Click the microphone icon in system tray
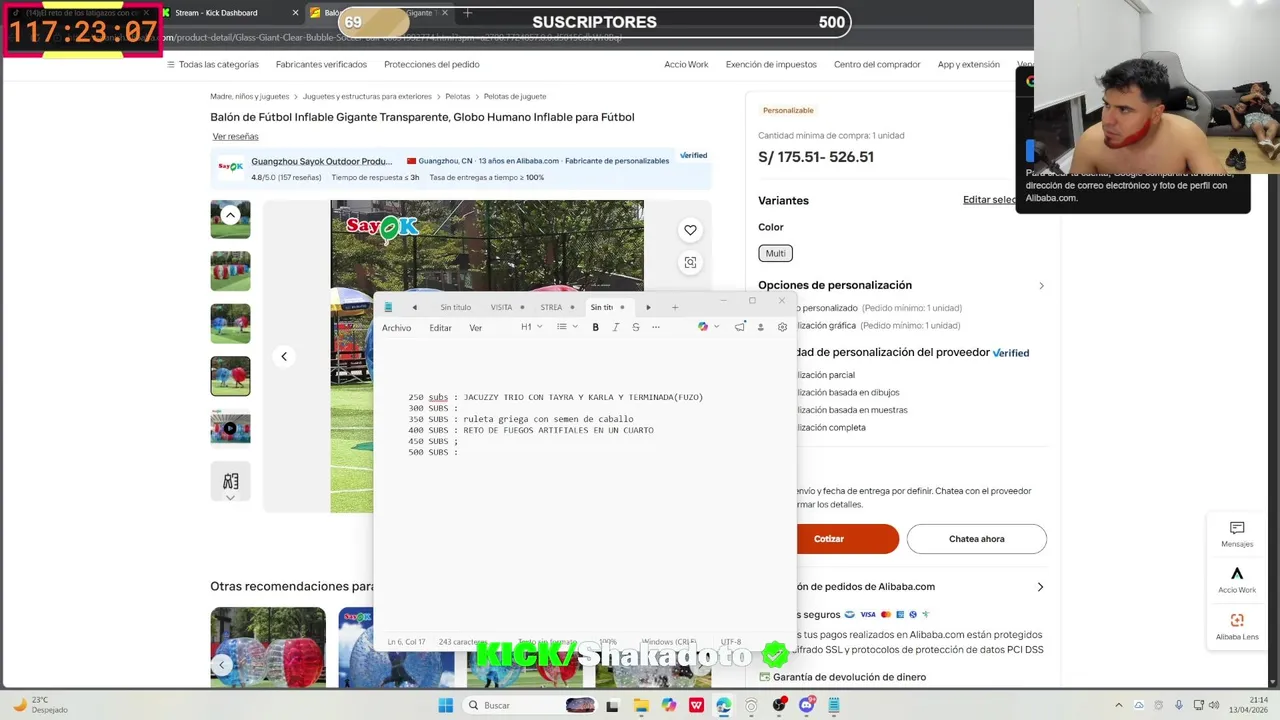Viewport: 1280px width, 720px height. tap(1179, 705)
